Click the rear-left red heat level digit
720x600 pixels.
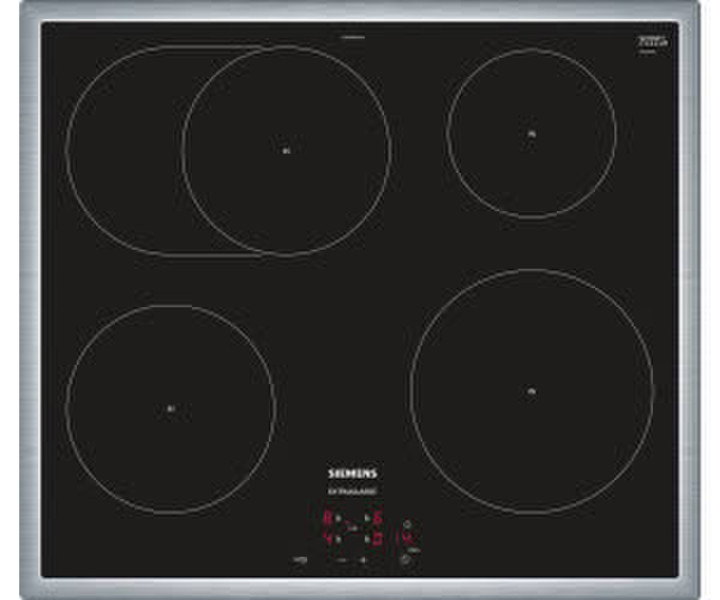[327, 518]
